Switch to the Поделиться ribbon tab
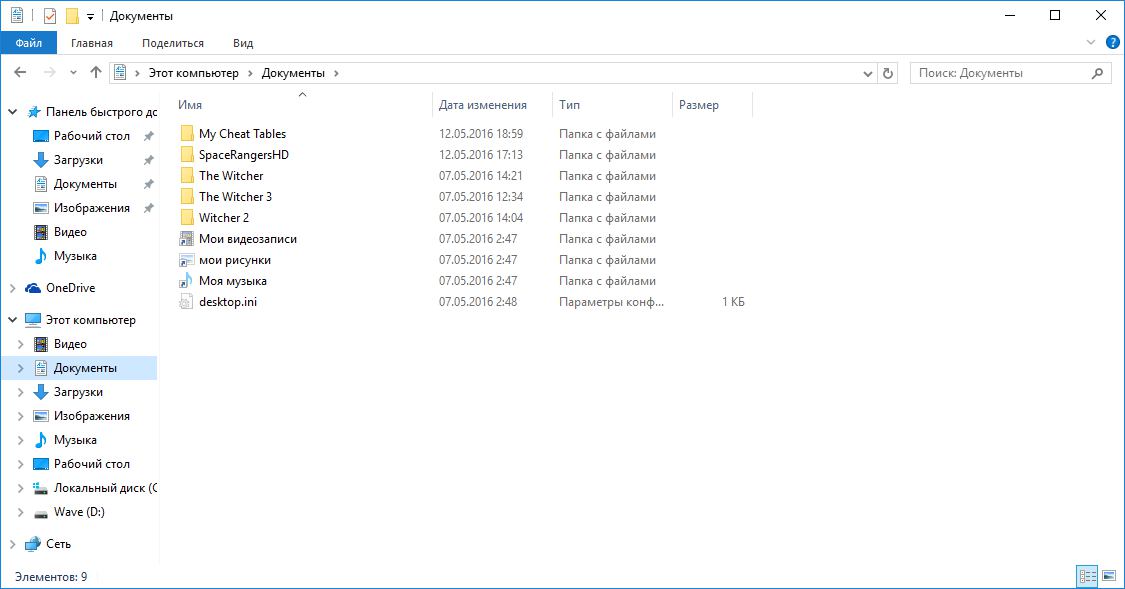1125x589 pixels. [x=173, y=43]
